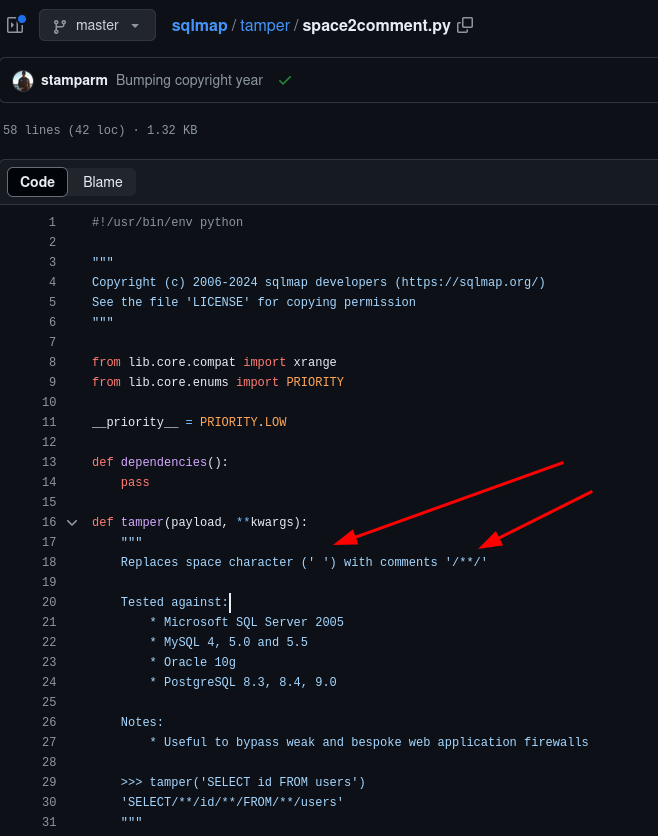Expand the file tree side panel
This screenshot has width=658, height=836.
[15, 25]
